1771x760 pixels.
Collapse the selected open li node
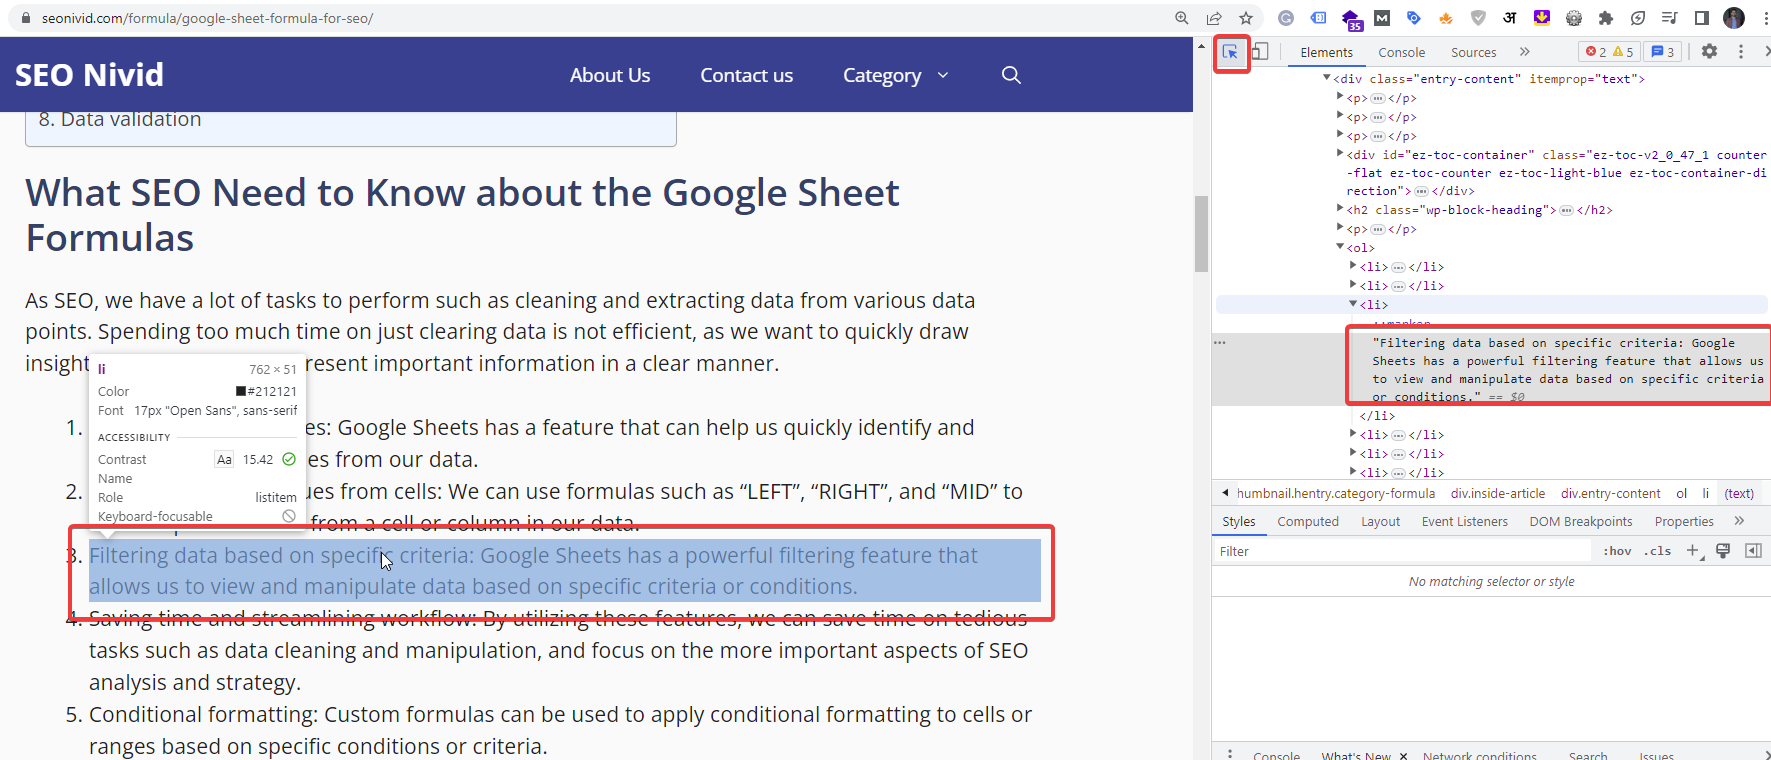click(x=1353, y=304)
